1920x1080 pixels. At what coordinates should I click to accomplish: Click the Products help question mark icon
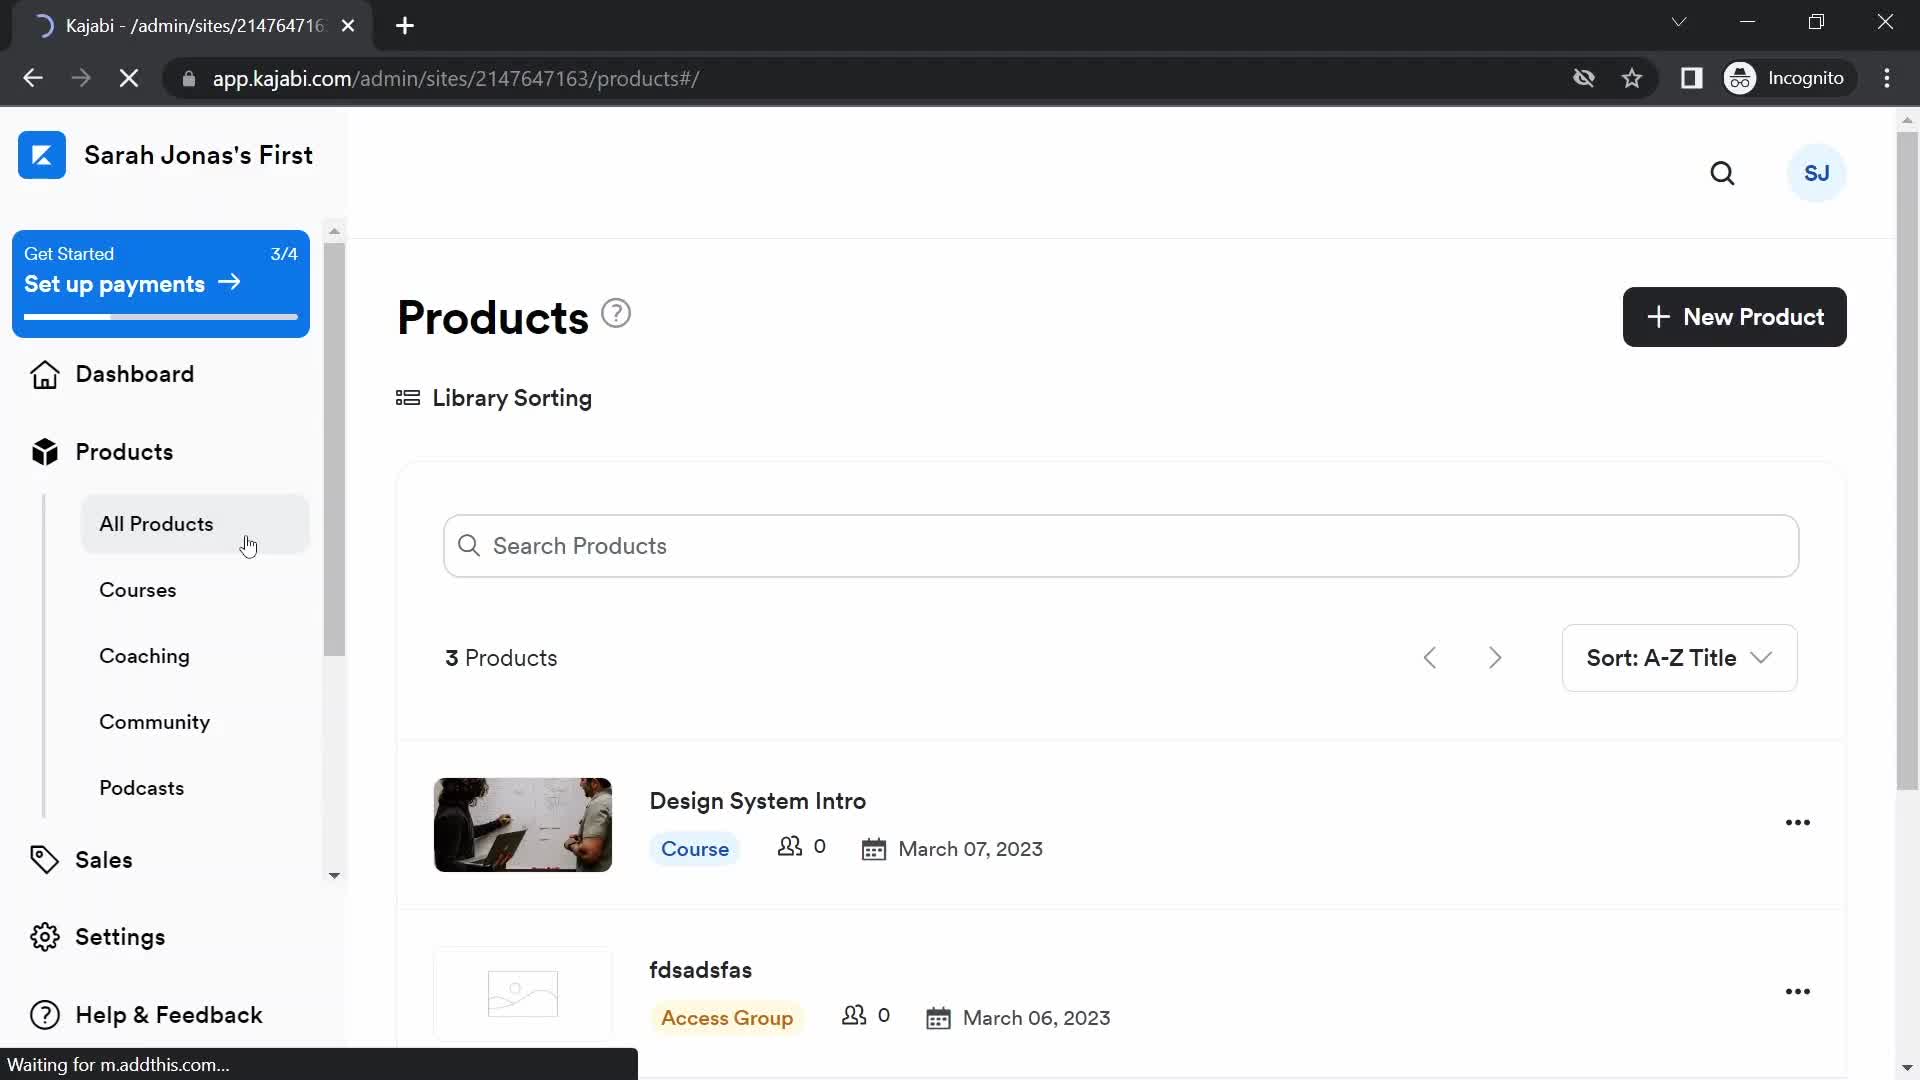[616, 314]
